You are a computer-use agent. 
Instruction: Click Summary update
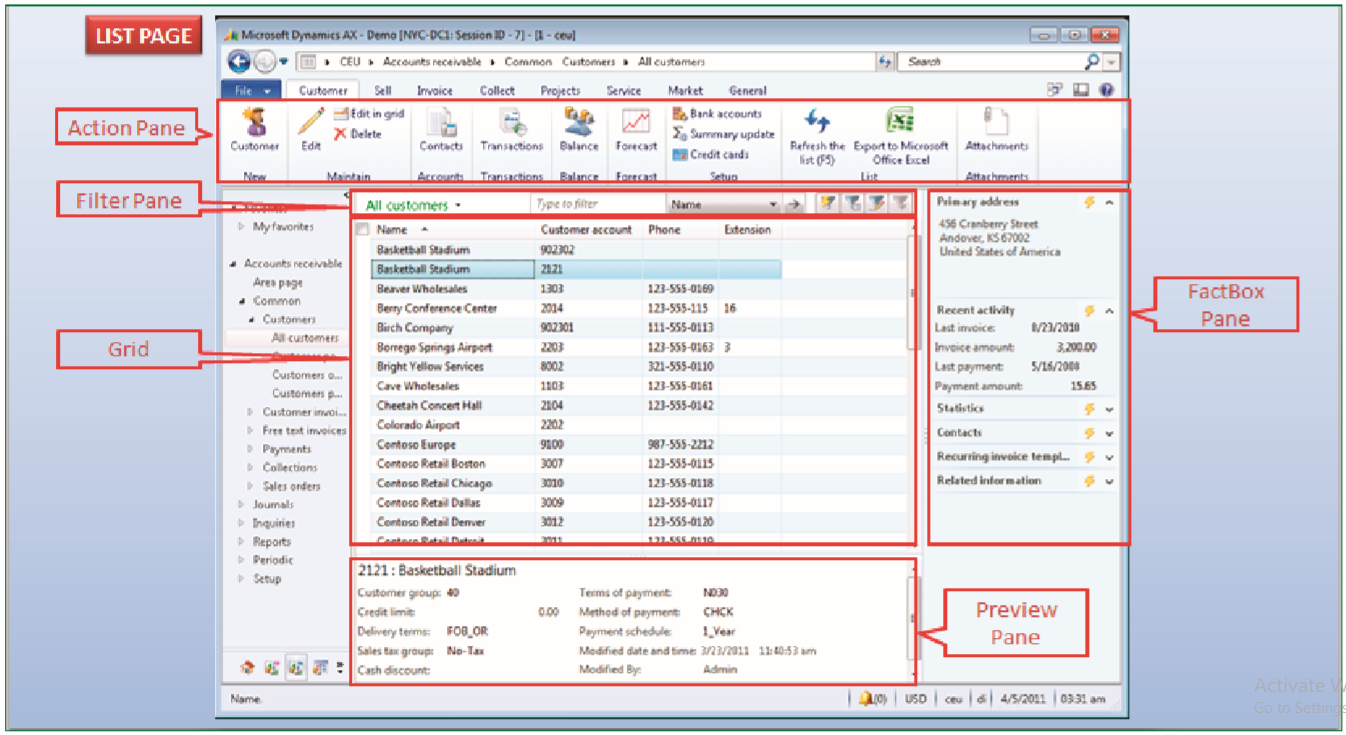pyautogui.click(x=724, y=134)
